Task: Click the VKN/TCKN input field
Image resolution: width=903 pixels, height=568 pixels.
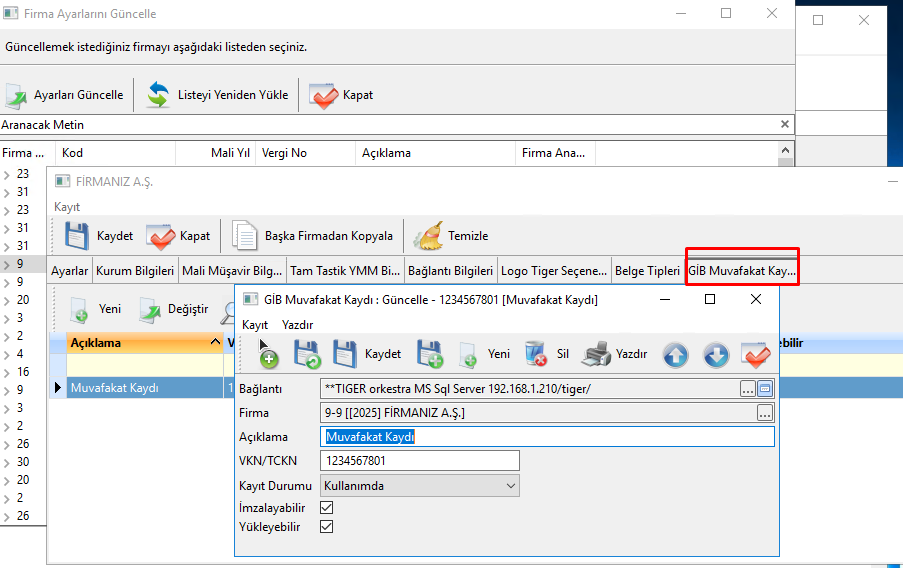Action: coord(420,461)
